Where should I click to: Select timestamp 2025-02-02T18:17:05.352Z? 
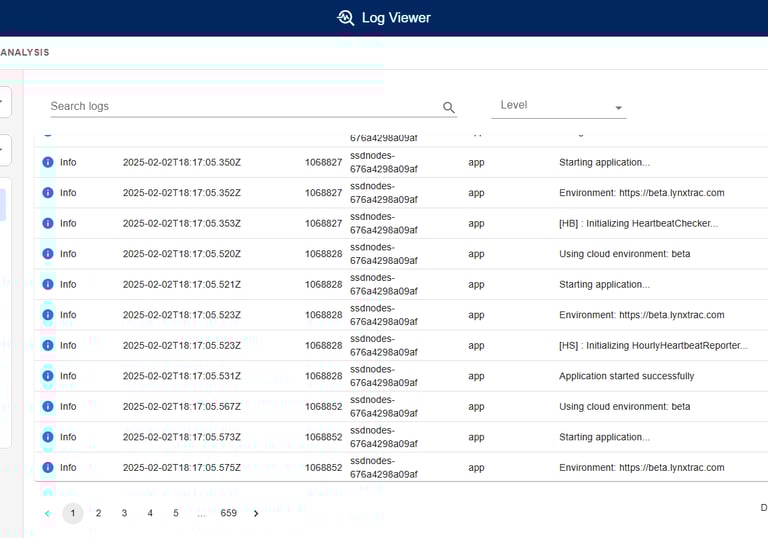(182, 193)
